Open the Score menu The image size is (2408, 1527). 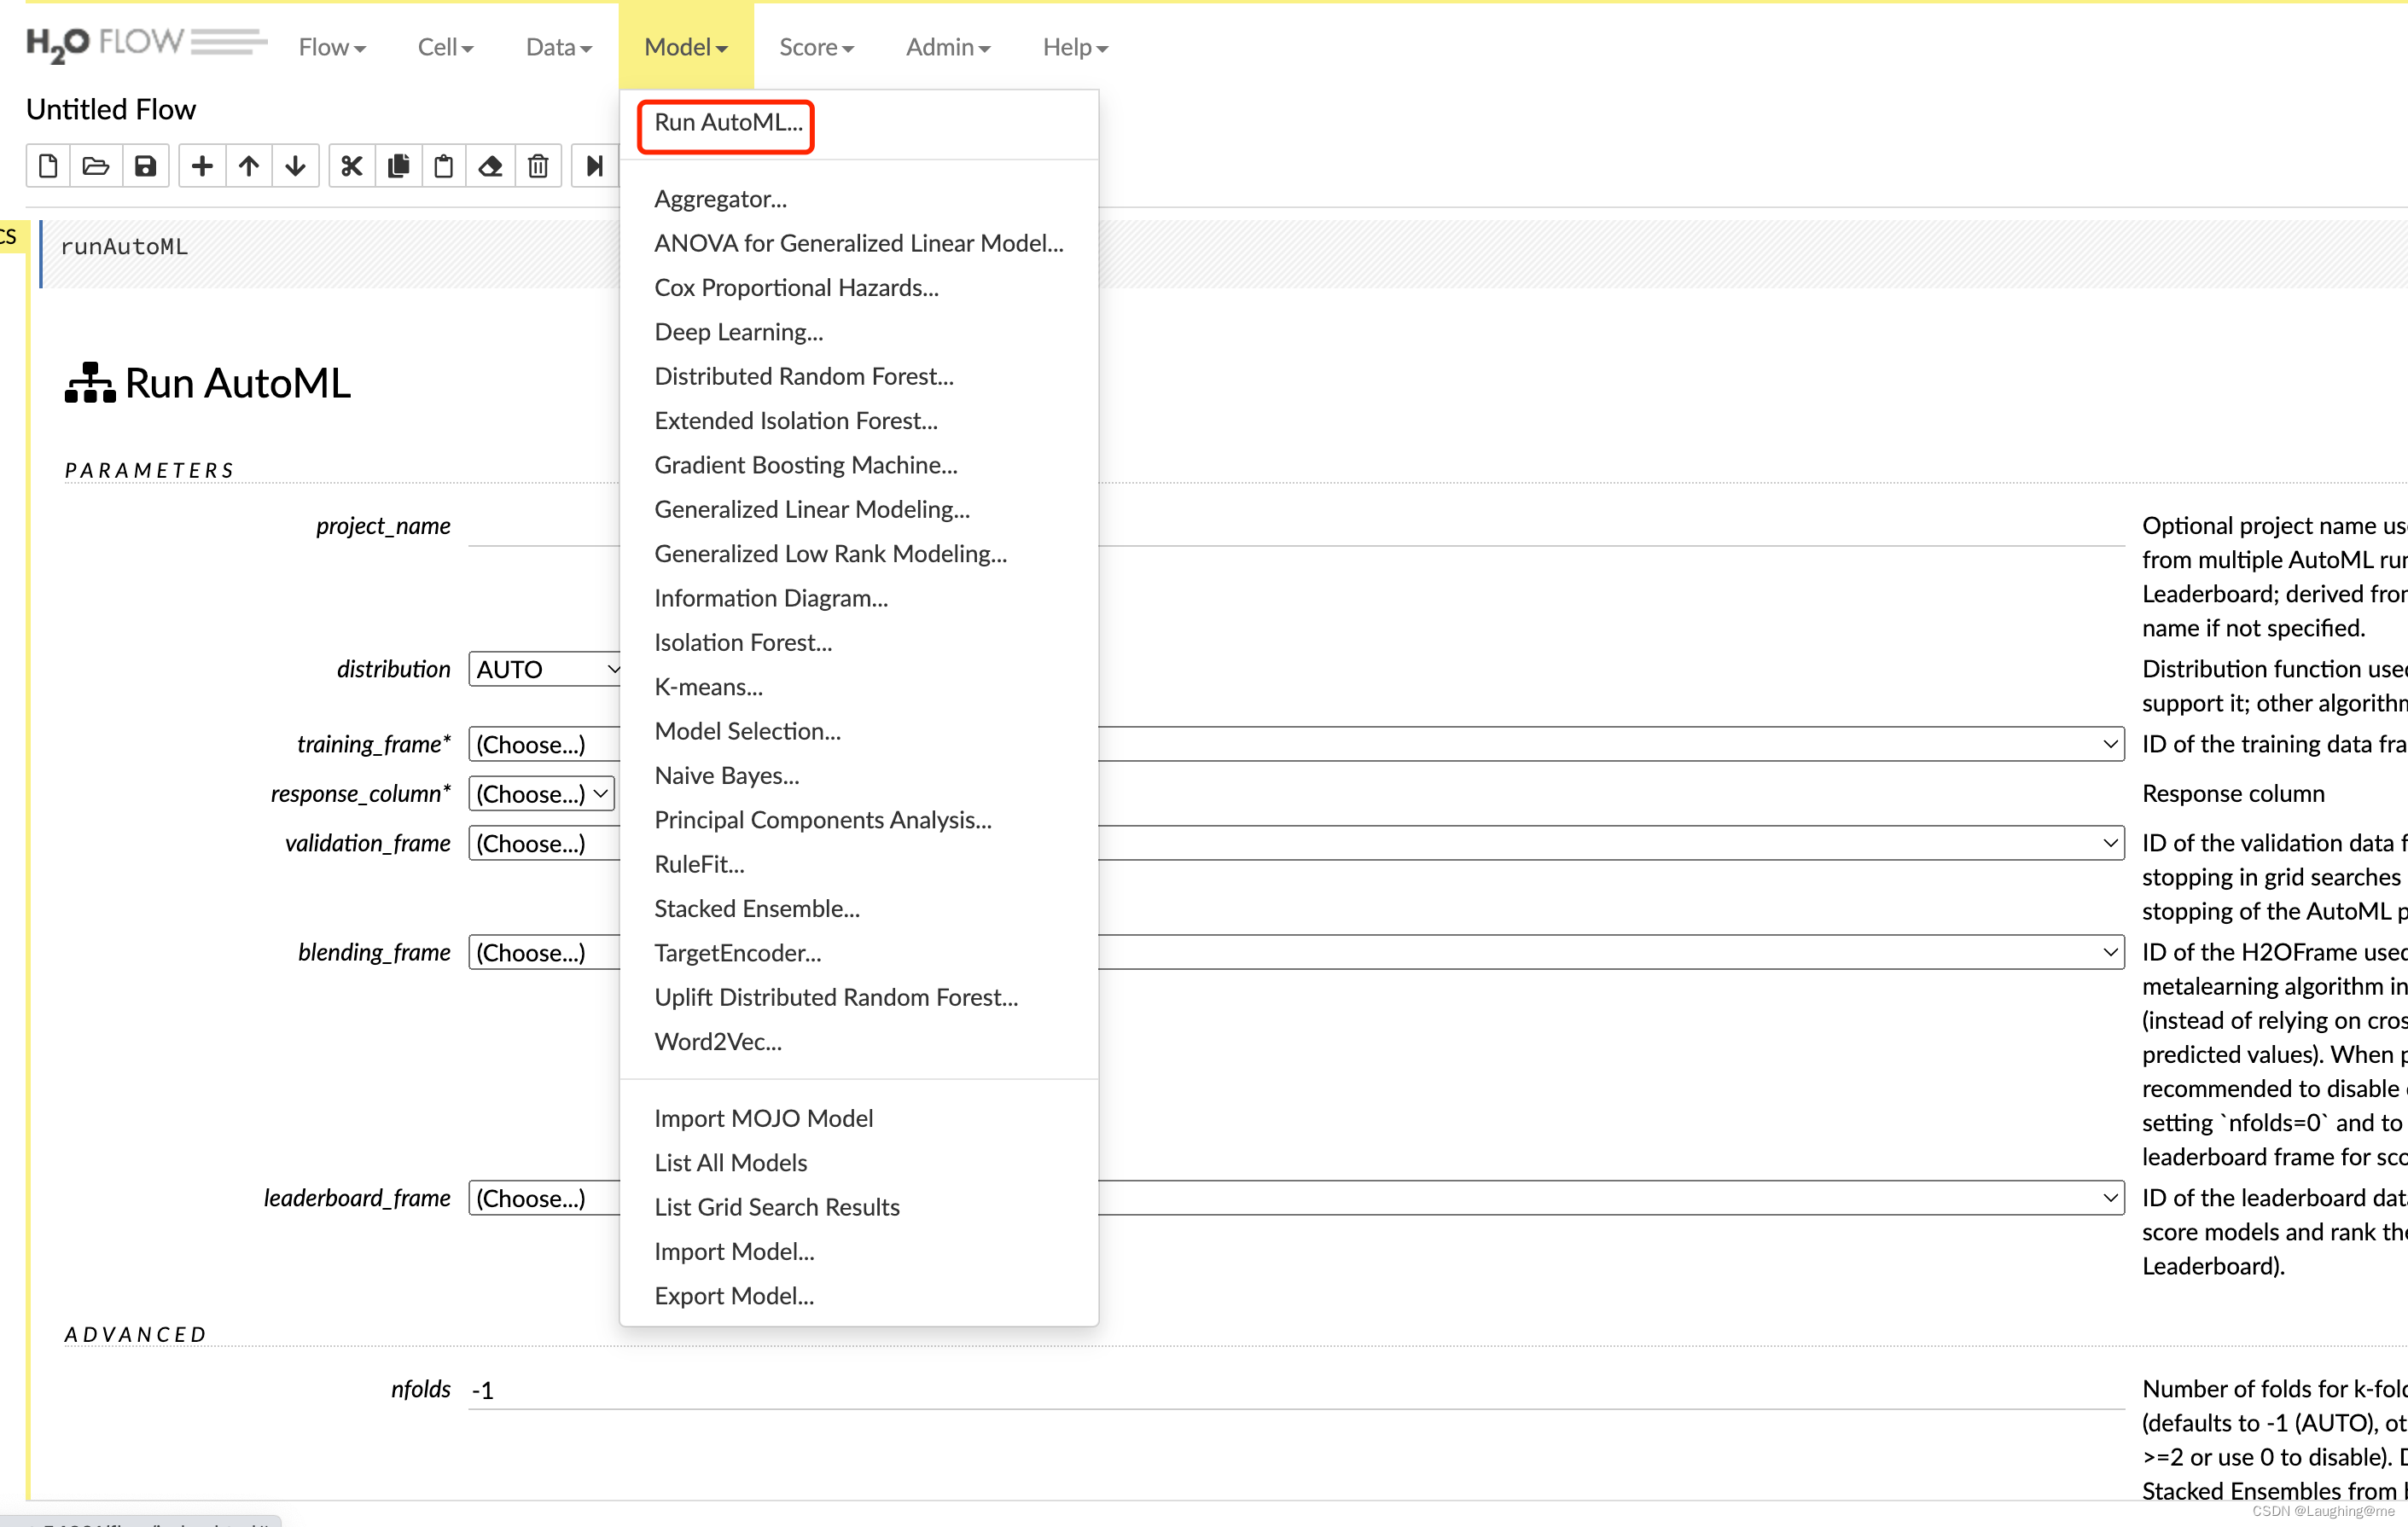[x=816, y=47]
